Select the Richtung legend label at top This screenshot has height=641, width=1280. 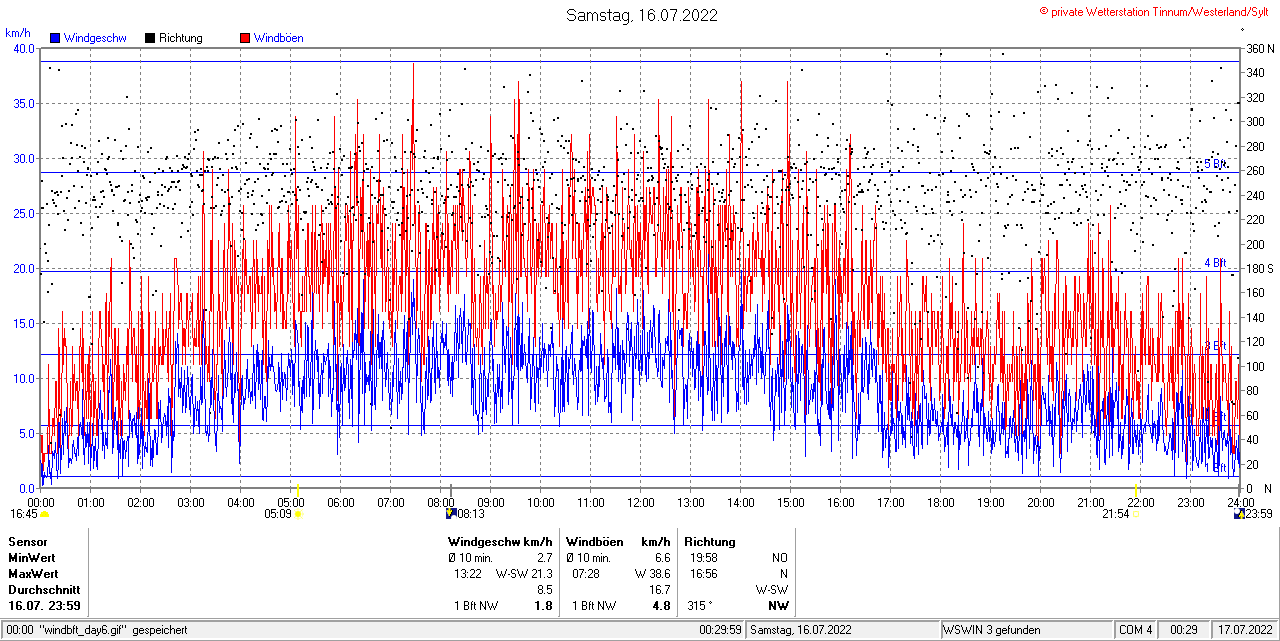(x=181, y=38)
